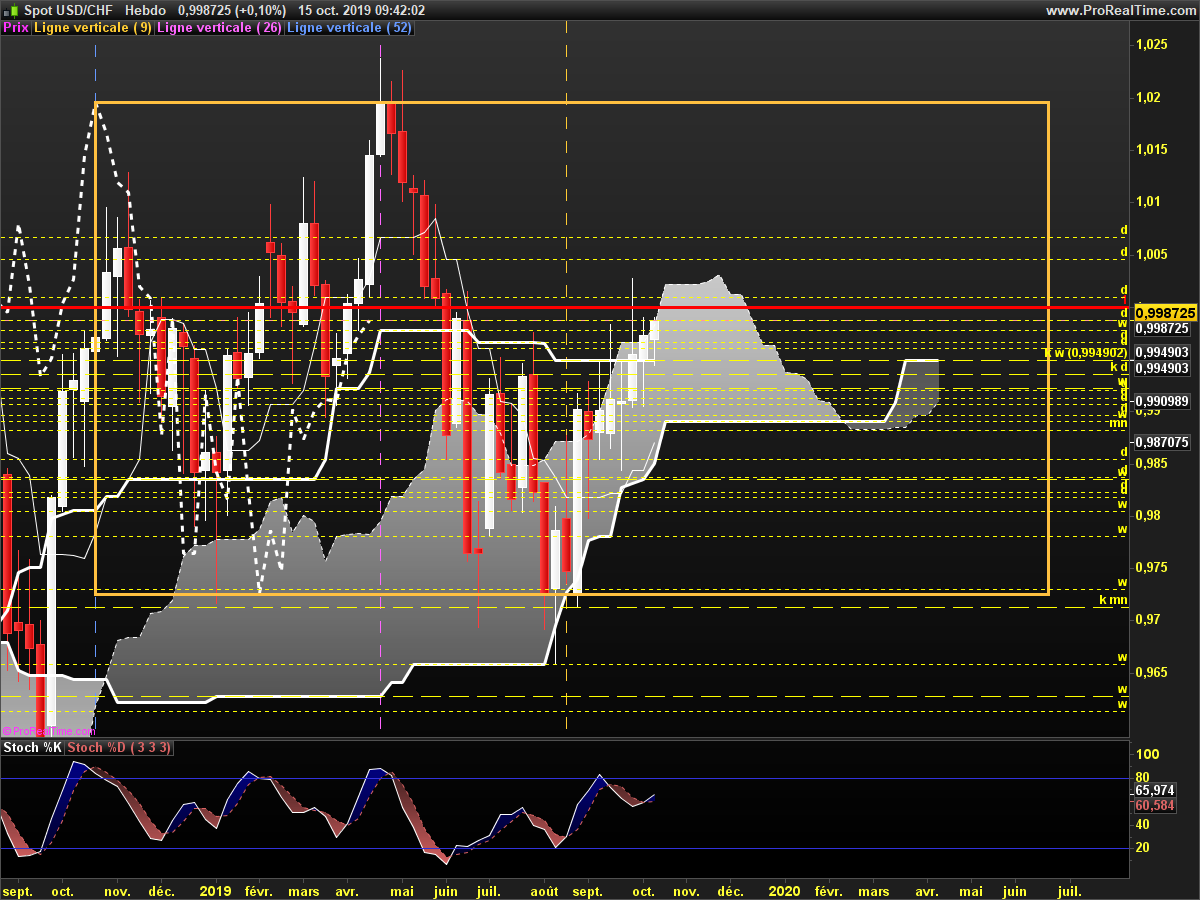
Task: Select the Prix indicator label
Action: pos(16,28)
